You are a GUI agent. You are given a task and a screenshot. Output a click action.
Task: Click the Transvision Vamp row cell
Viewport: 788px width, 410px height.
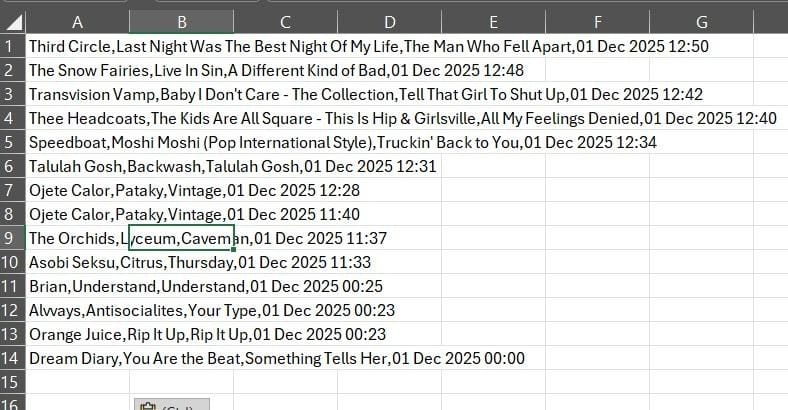pyautogui.click(x=78, y=94)
